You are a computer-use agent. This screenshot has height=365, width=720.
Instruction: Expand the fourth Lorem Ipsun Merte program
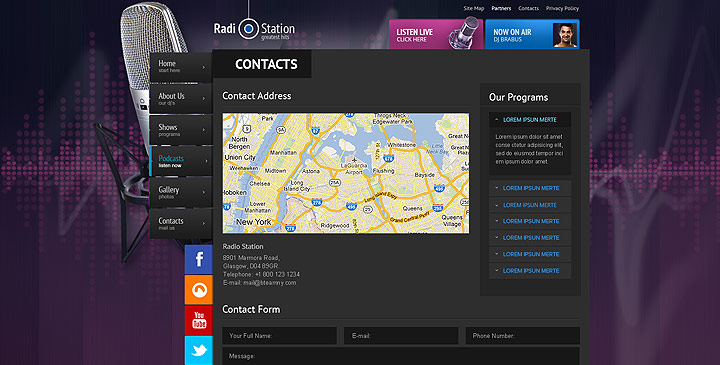coord(530,221)
